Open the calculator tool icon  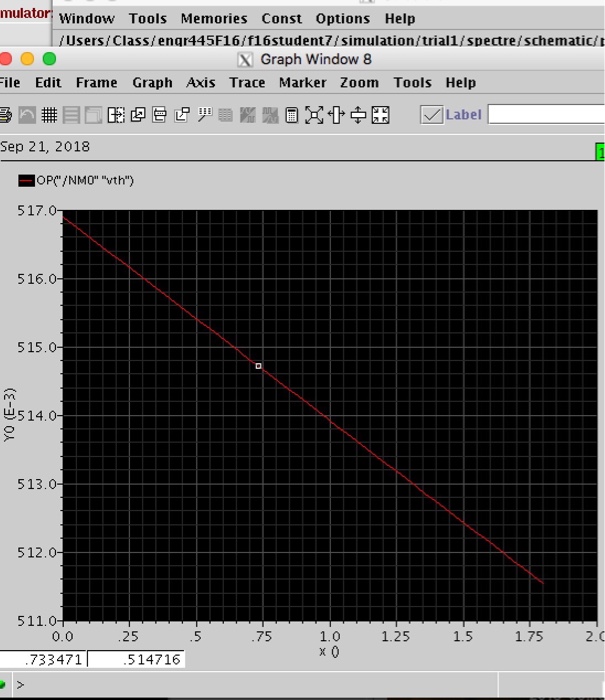tap(292, 115)
